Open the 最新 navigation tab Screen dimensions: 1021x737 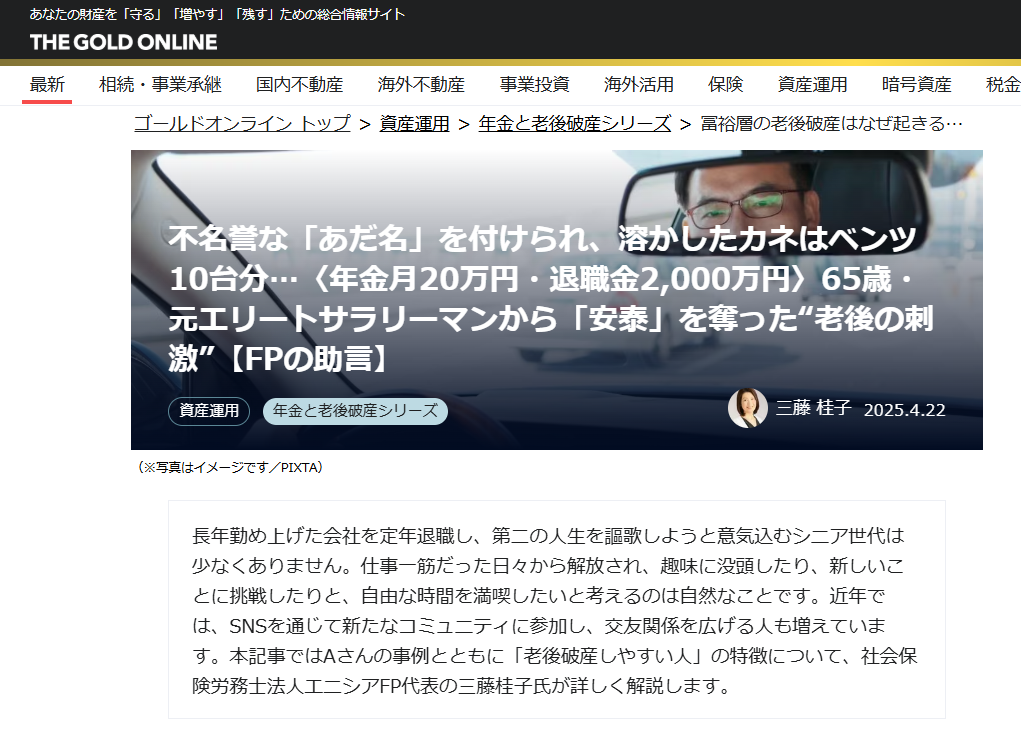tap(47, 85)
